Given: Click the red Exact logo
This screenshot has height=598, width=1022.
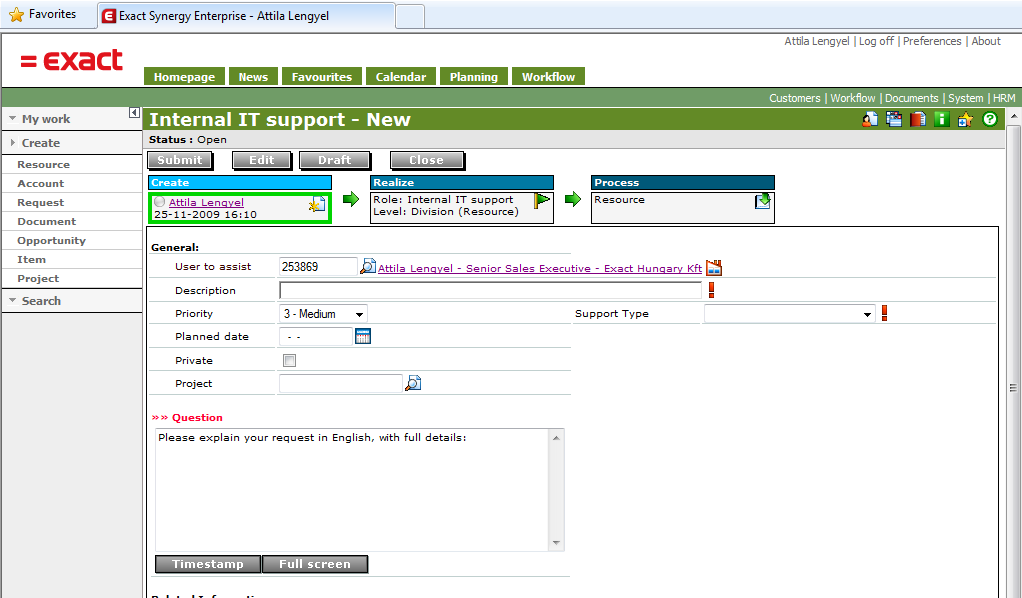Looking at the screenshot, I should (71, 60).
